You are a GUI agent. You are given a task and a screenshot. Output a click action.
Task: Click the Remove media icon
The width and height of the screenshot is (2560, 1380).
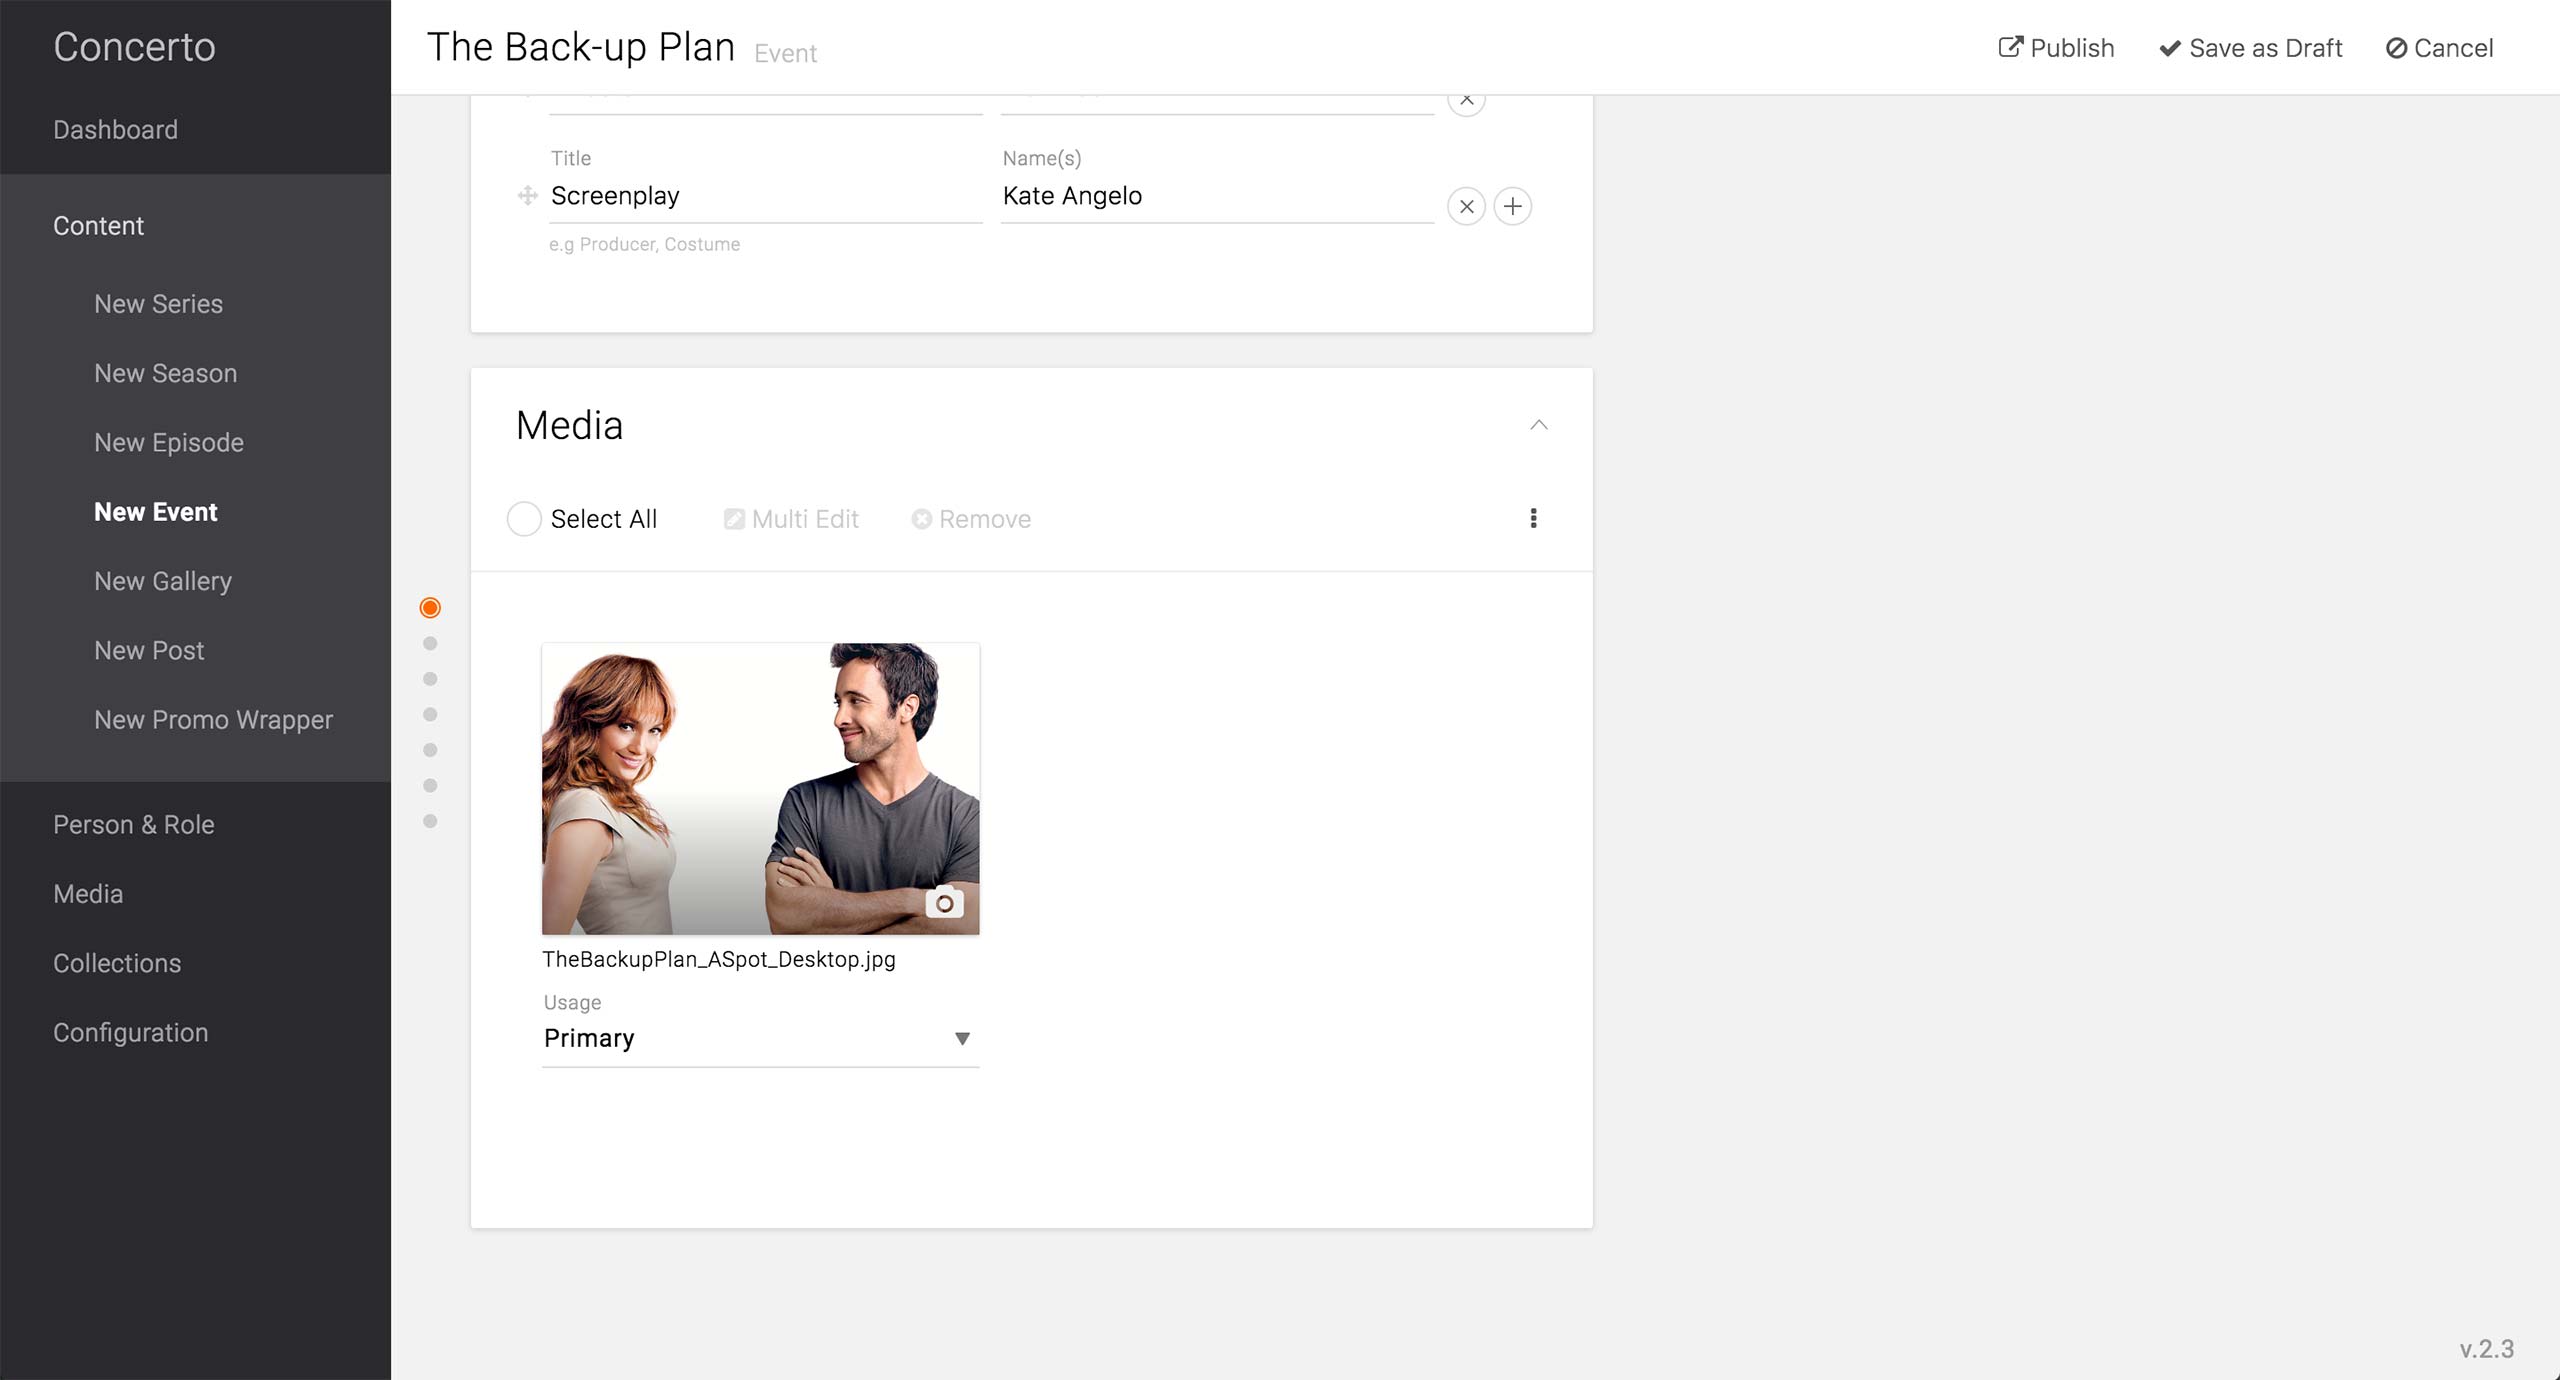[922, 519]
